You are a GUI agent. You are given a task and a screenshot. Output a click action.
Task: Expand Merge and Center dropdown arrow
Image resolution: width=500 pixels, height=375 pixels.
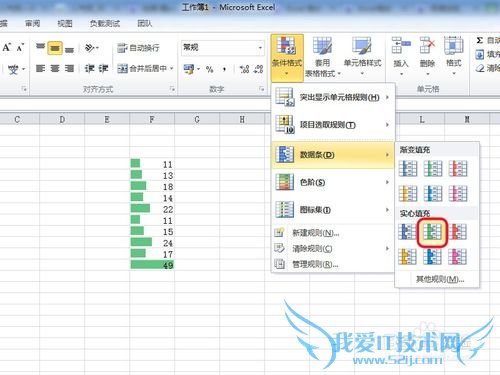[x=172, y=69]
